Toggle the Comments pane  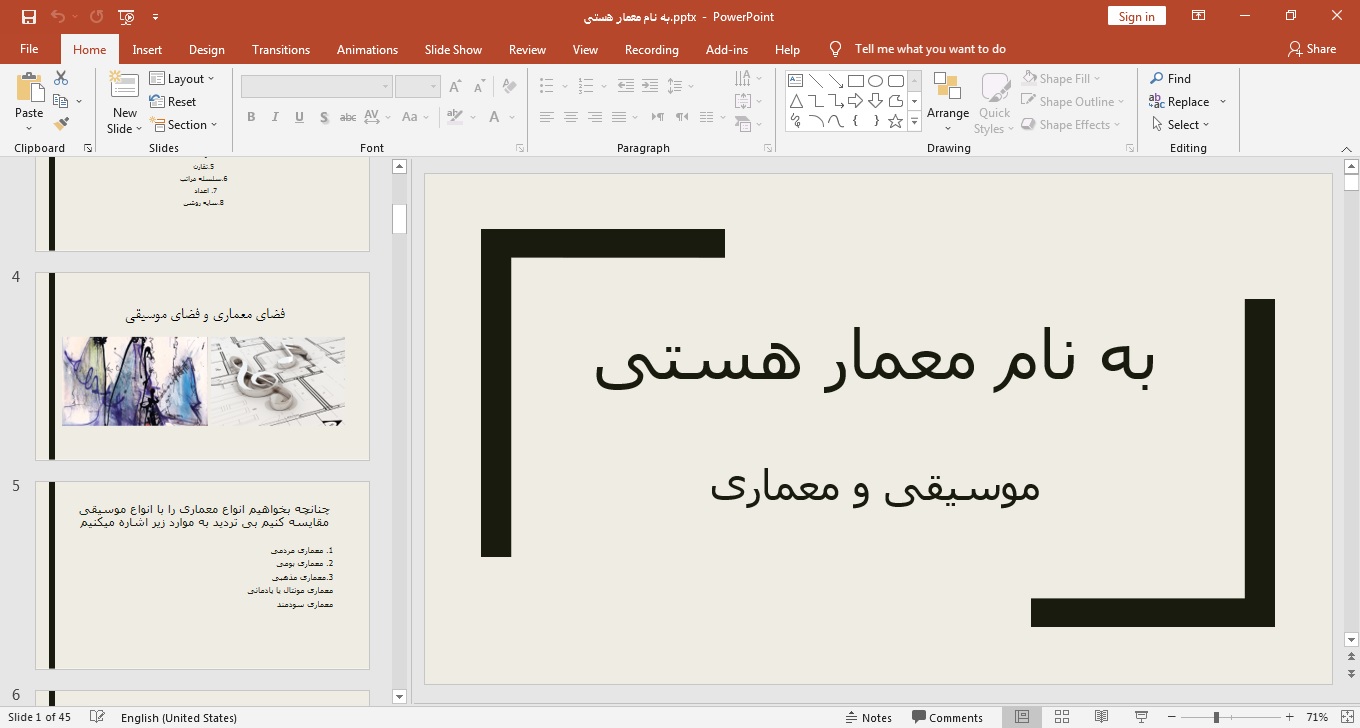[x=947, y=717]
